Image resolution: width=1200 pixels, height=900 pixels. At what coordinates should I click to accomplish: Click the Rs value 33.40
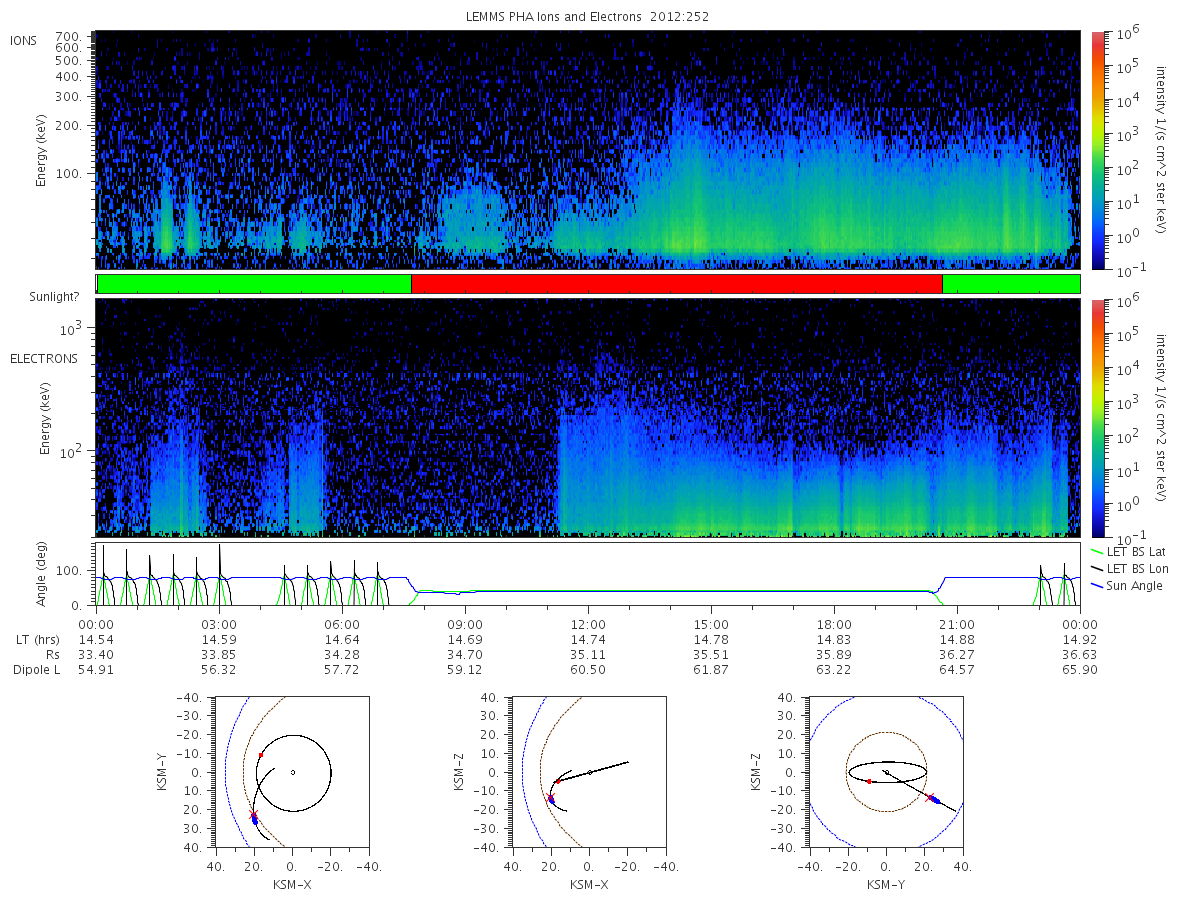[x=96, y=654]
